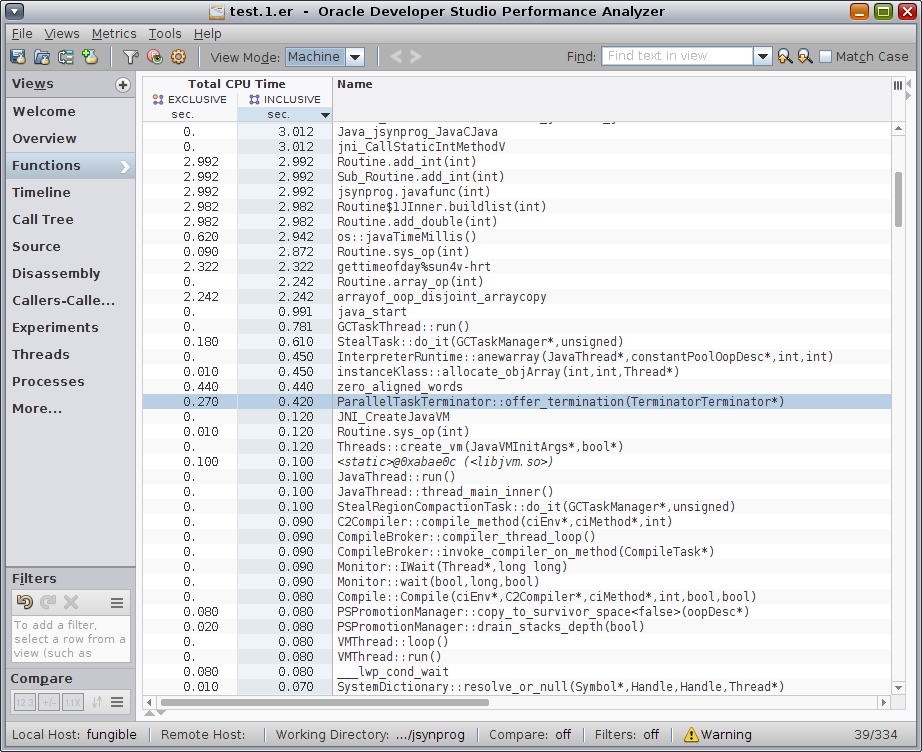922x752 pixels.
Task: Click the function color eye icon
Action: pyautogui.click(x=155, y=56)
